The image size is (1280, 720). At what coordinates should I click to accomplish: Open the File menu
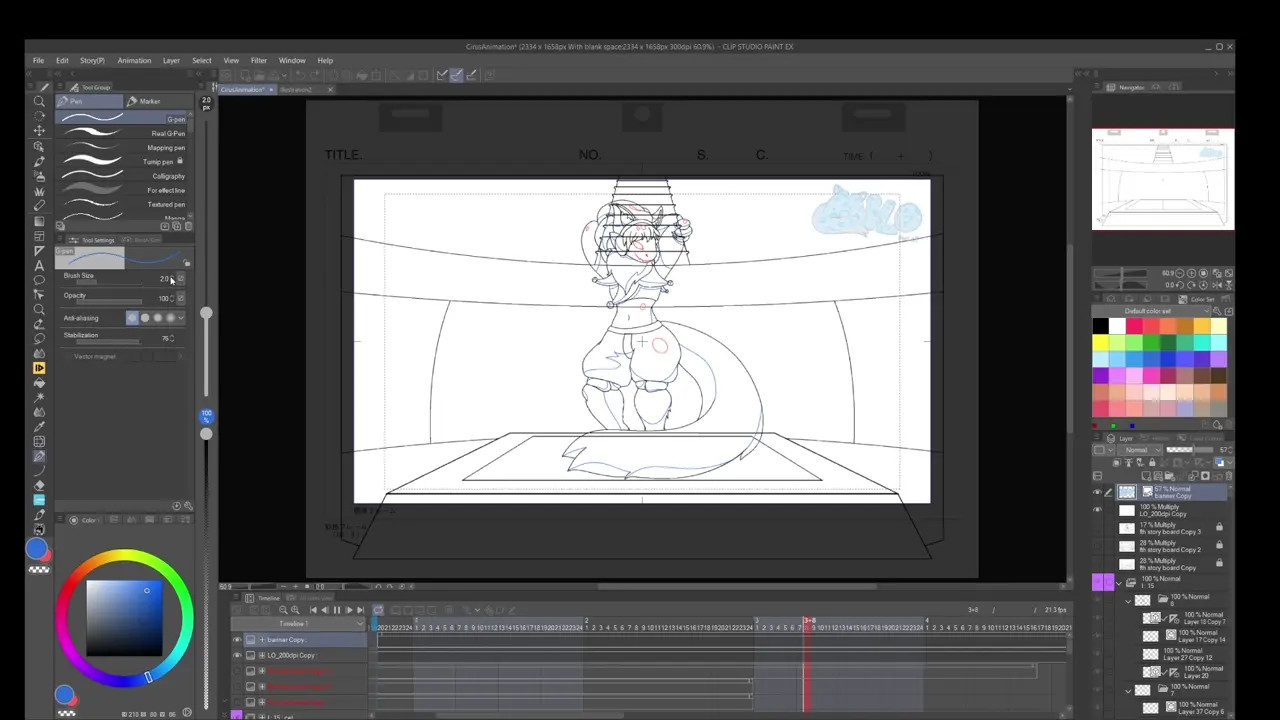[x=38, y=60]
